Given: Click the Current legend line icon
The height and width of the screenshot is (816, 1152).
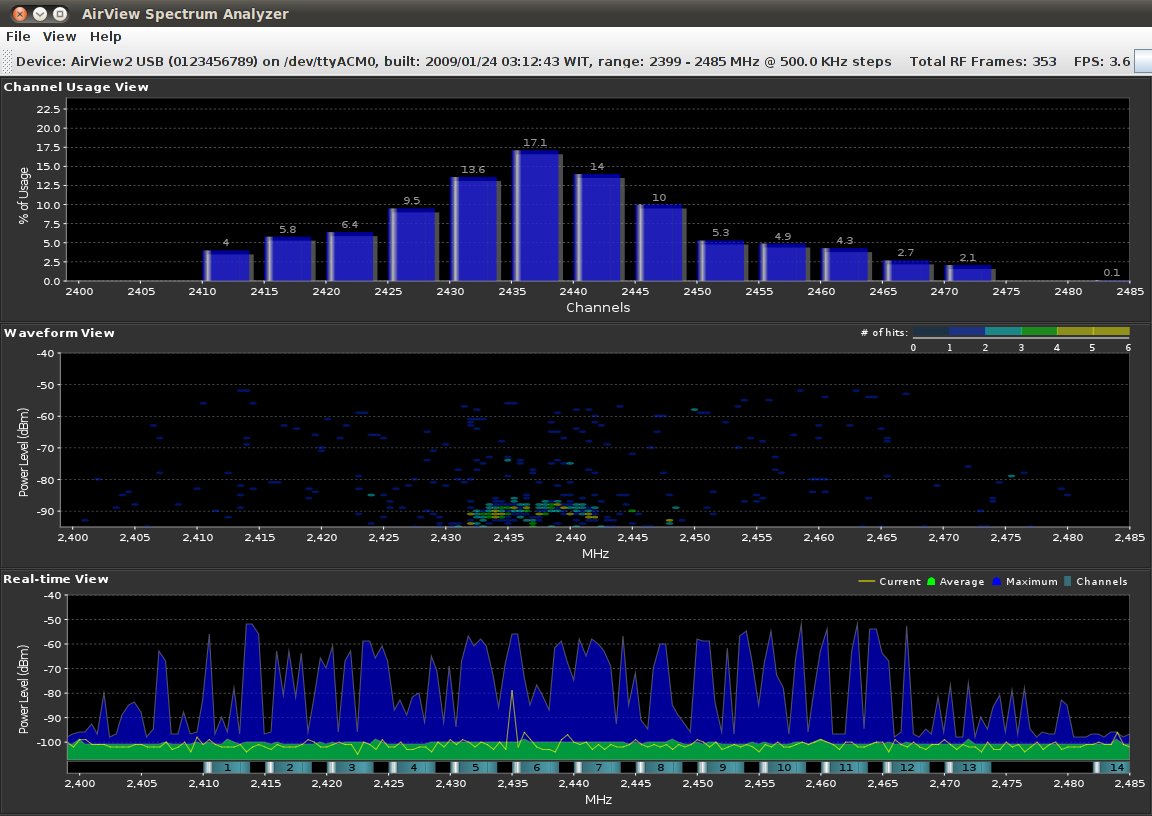Looking at the screenshot, I should coord(866,581).
